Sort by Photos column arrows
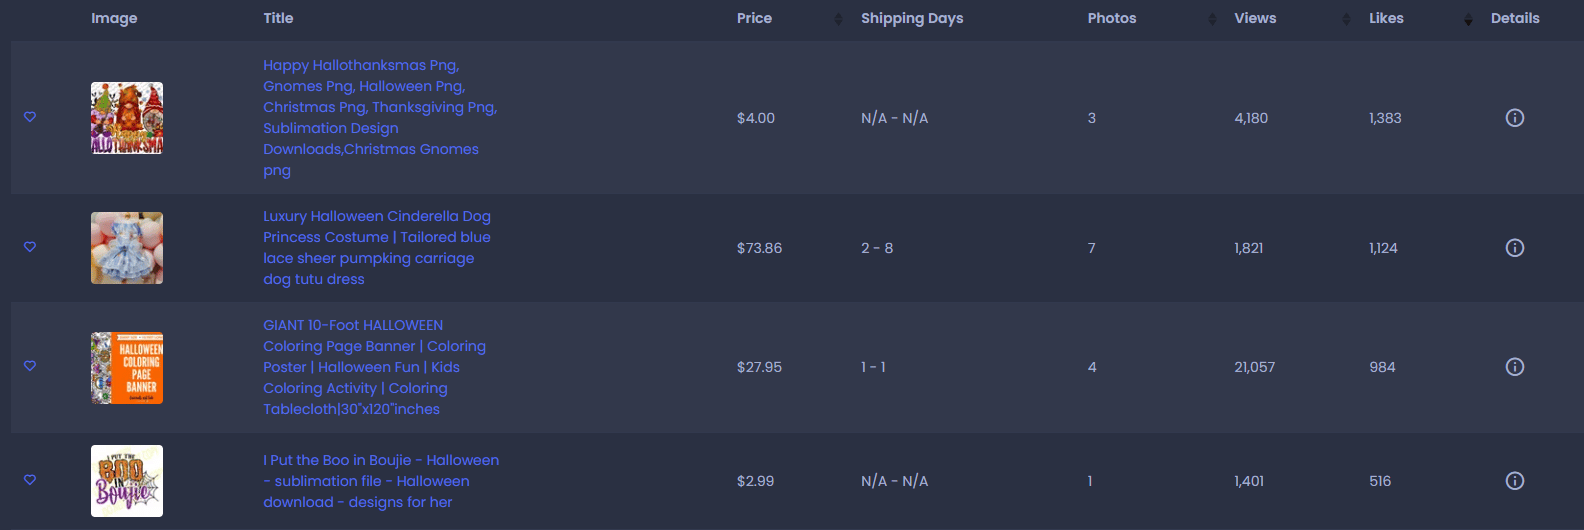Viewport: 1584px width, 530px height. click(1212, 19)
